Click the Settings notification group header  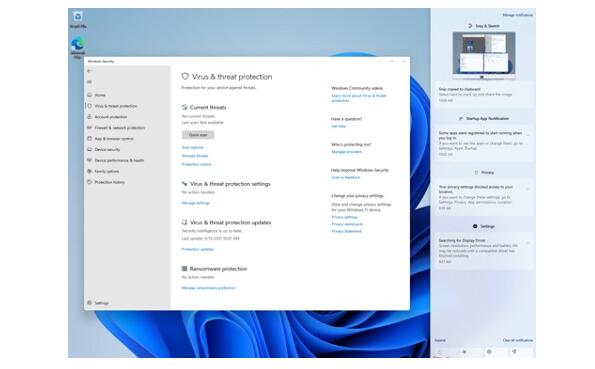[x=484, y=226]
